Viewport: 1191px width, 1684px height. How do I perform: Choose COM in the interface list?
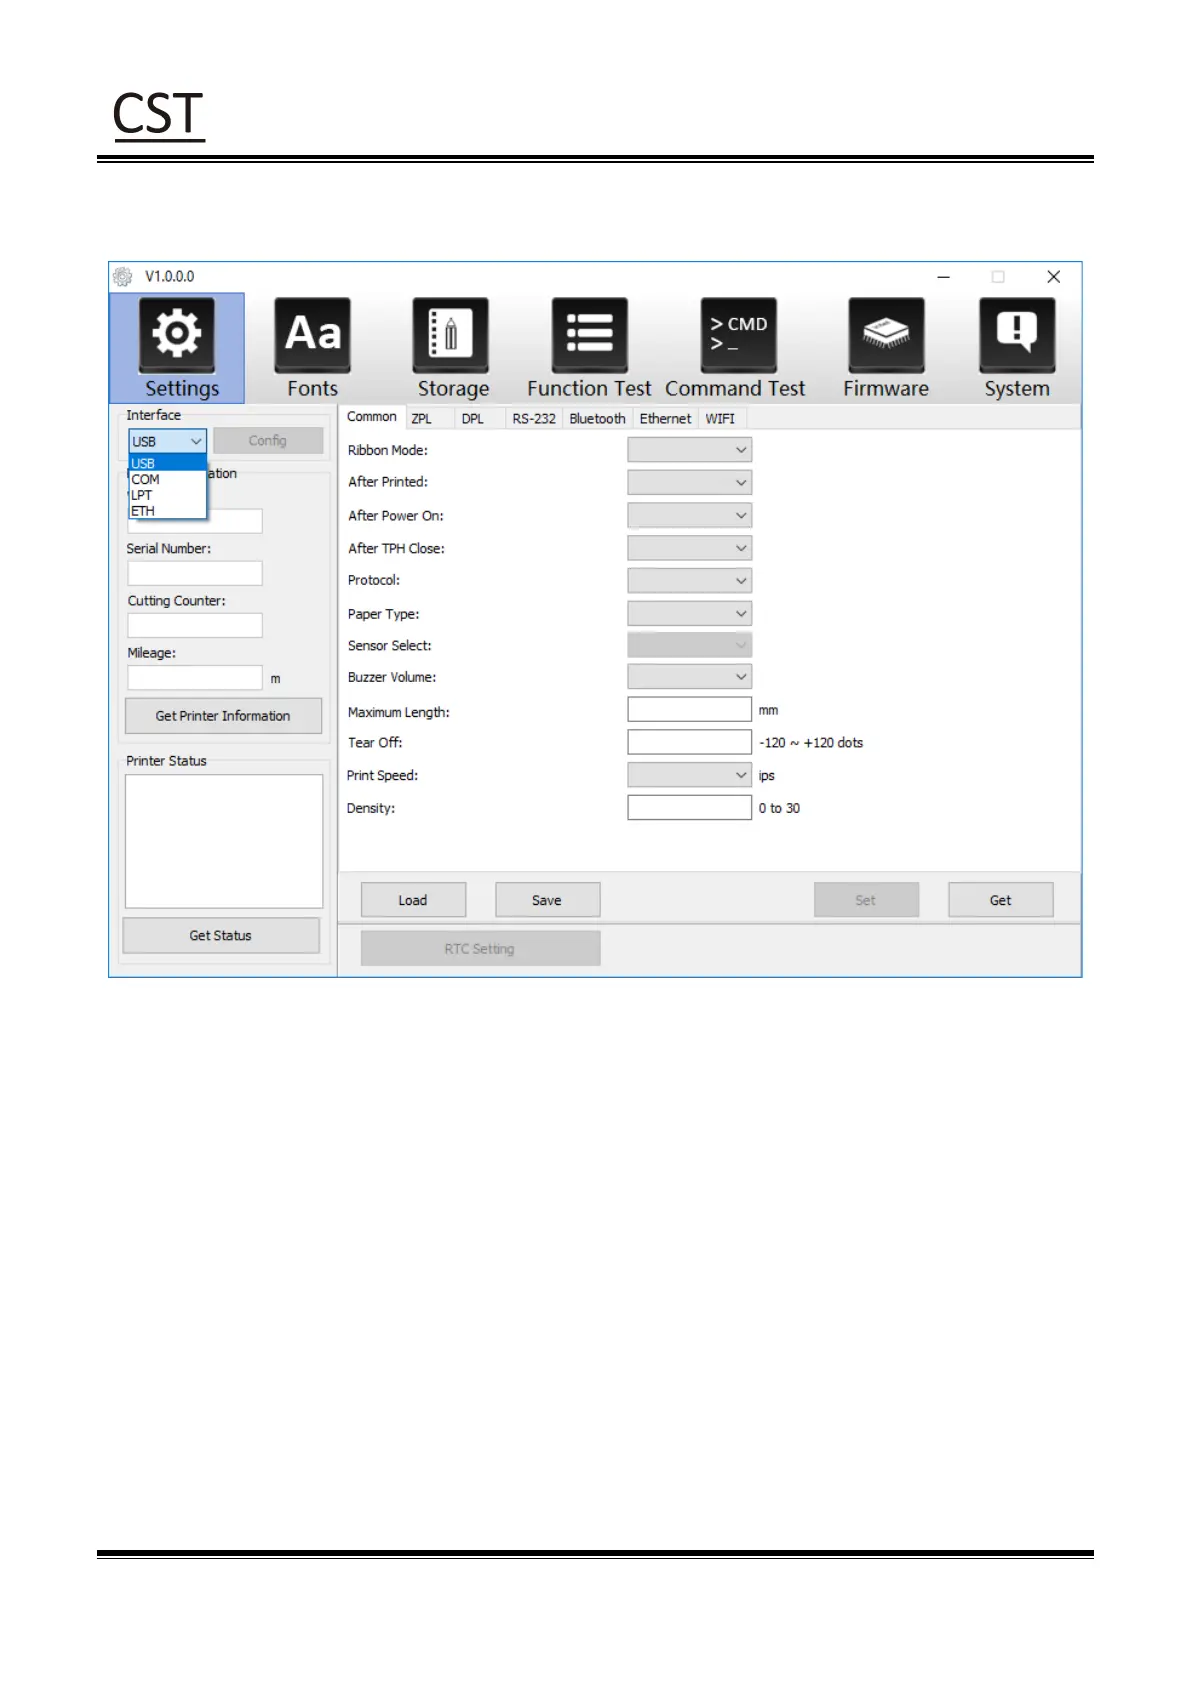coord(167,479)
